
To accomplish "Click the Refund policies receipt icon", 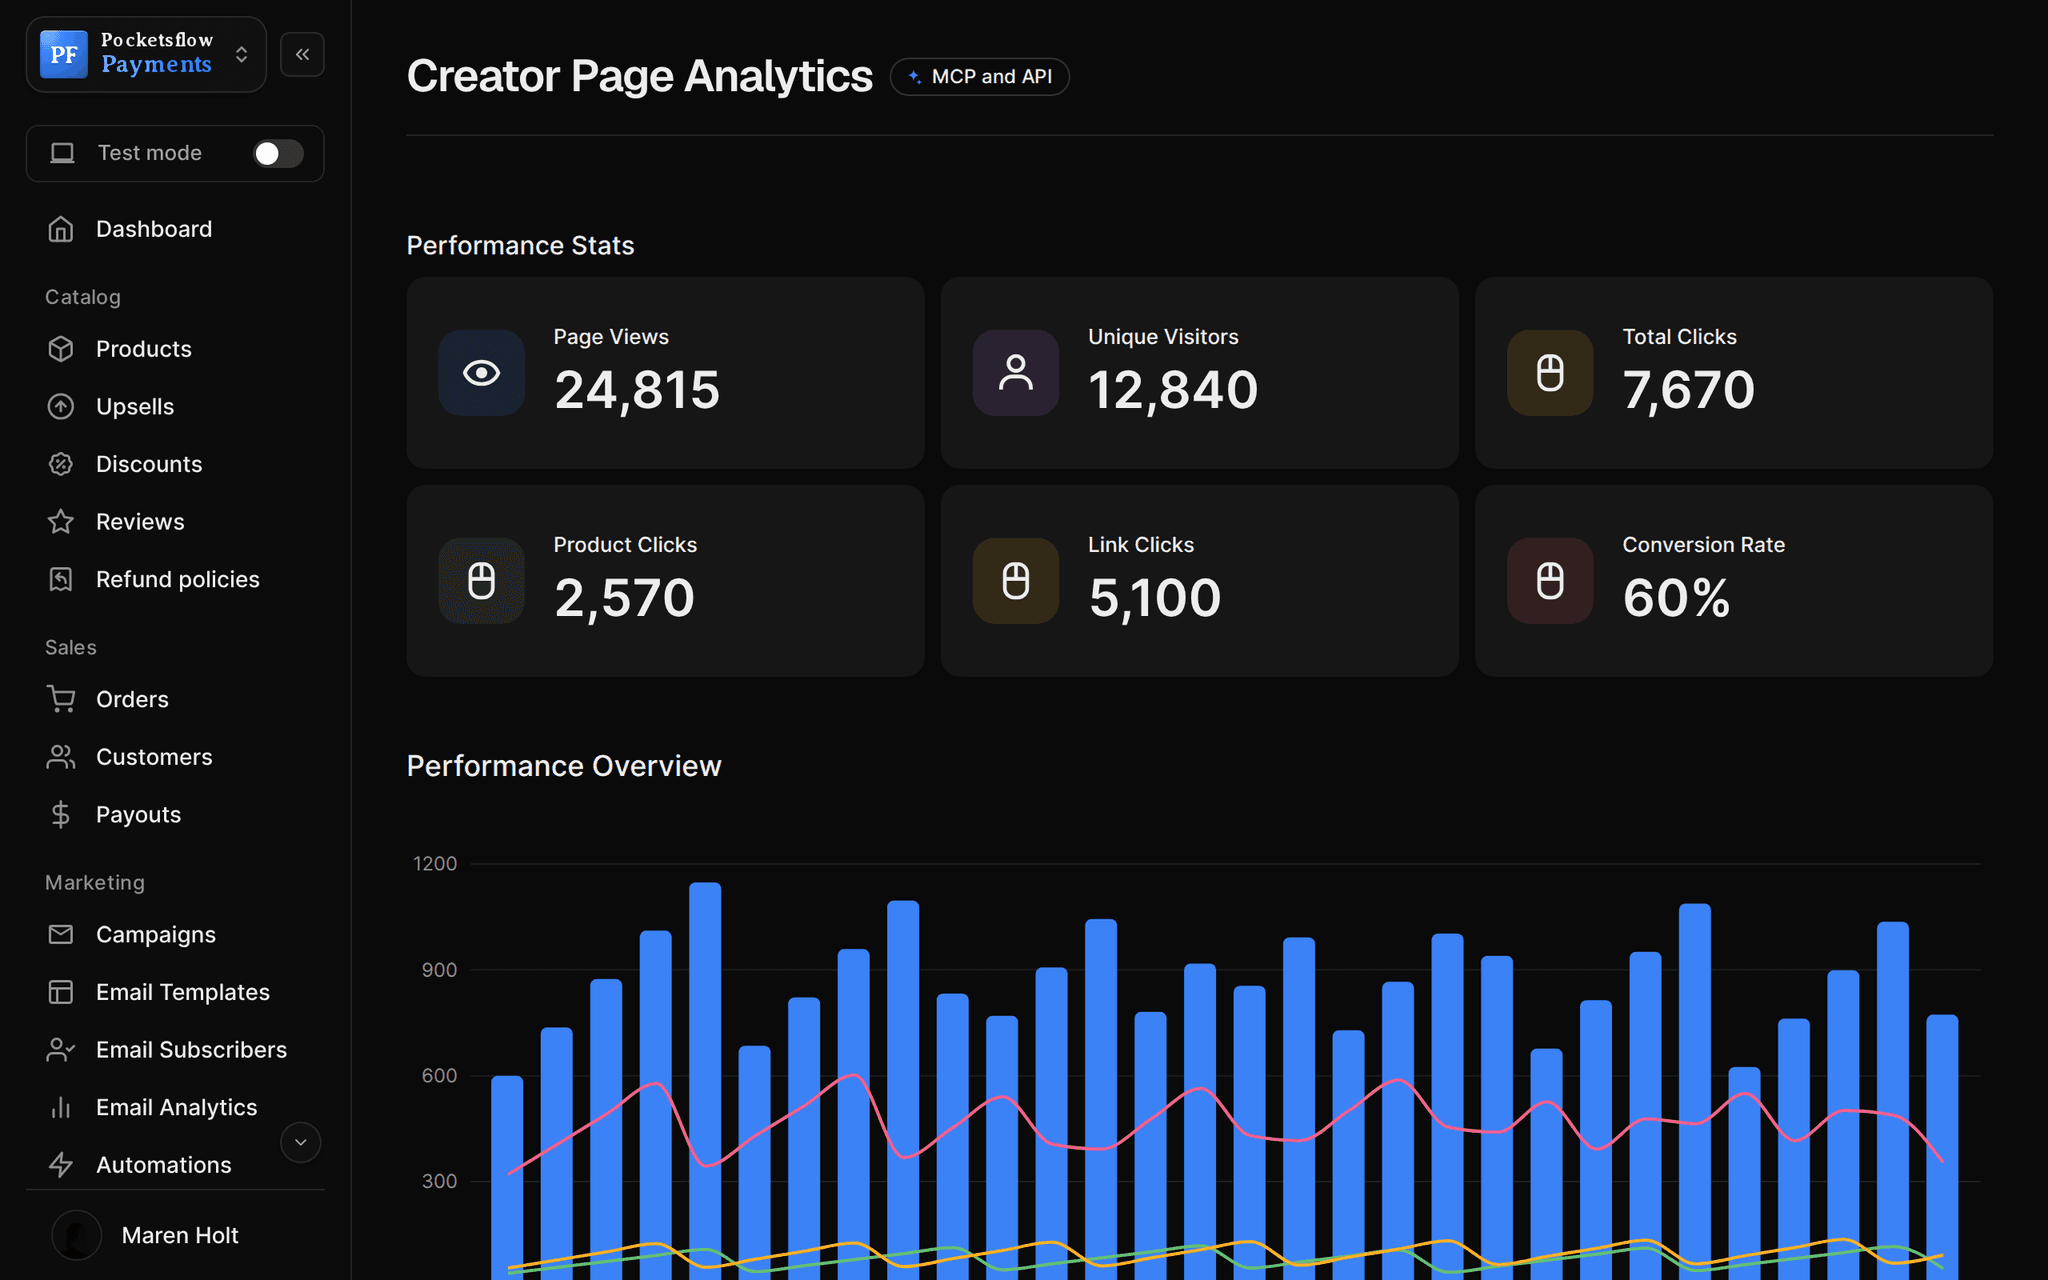I will tap(61, 579).
